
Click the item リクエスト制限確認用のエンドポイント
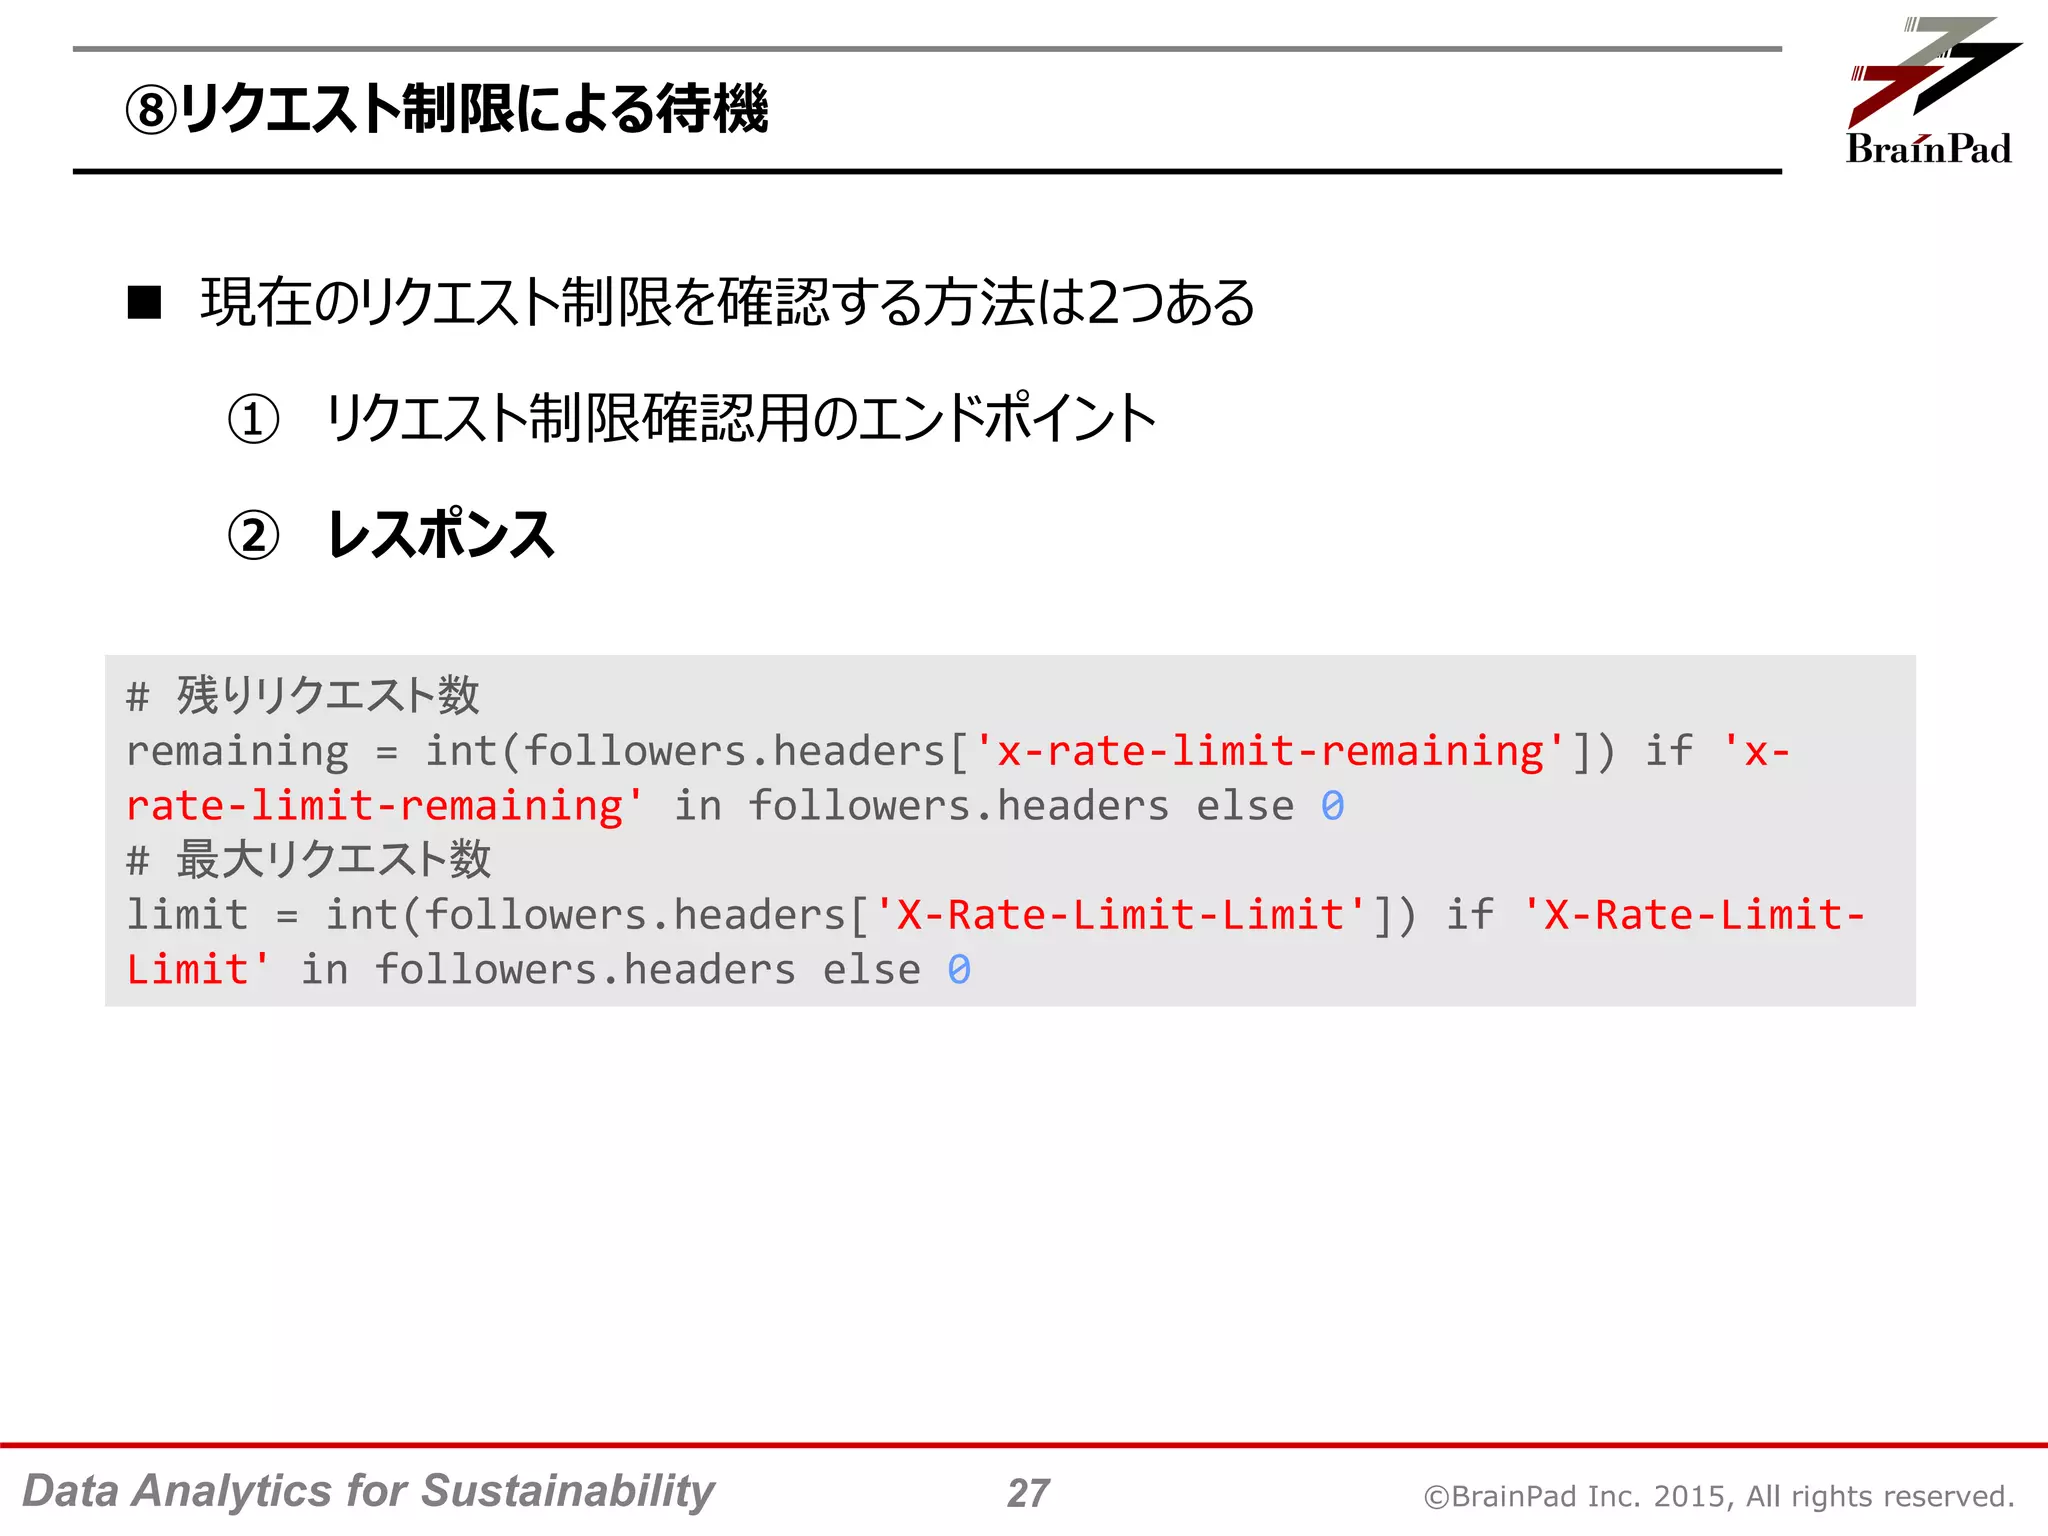pos(741,418)
